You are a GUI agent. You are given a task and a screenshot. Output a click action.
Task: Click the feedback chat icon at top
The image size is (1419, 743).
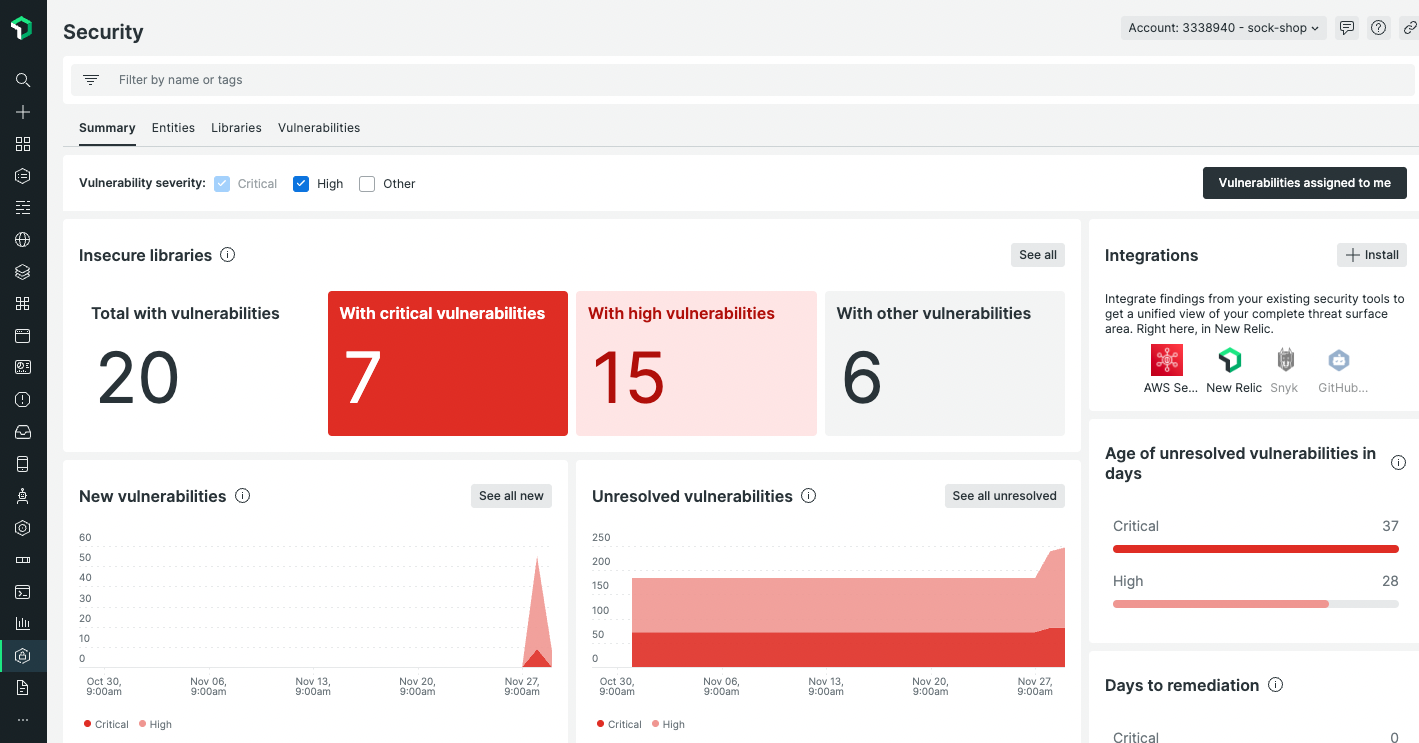1347,28
